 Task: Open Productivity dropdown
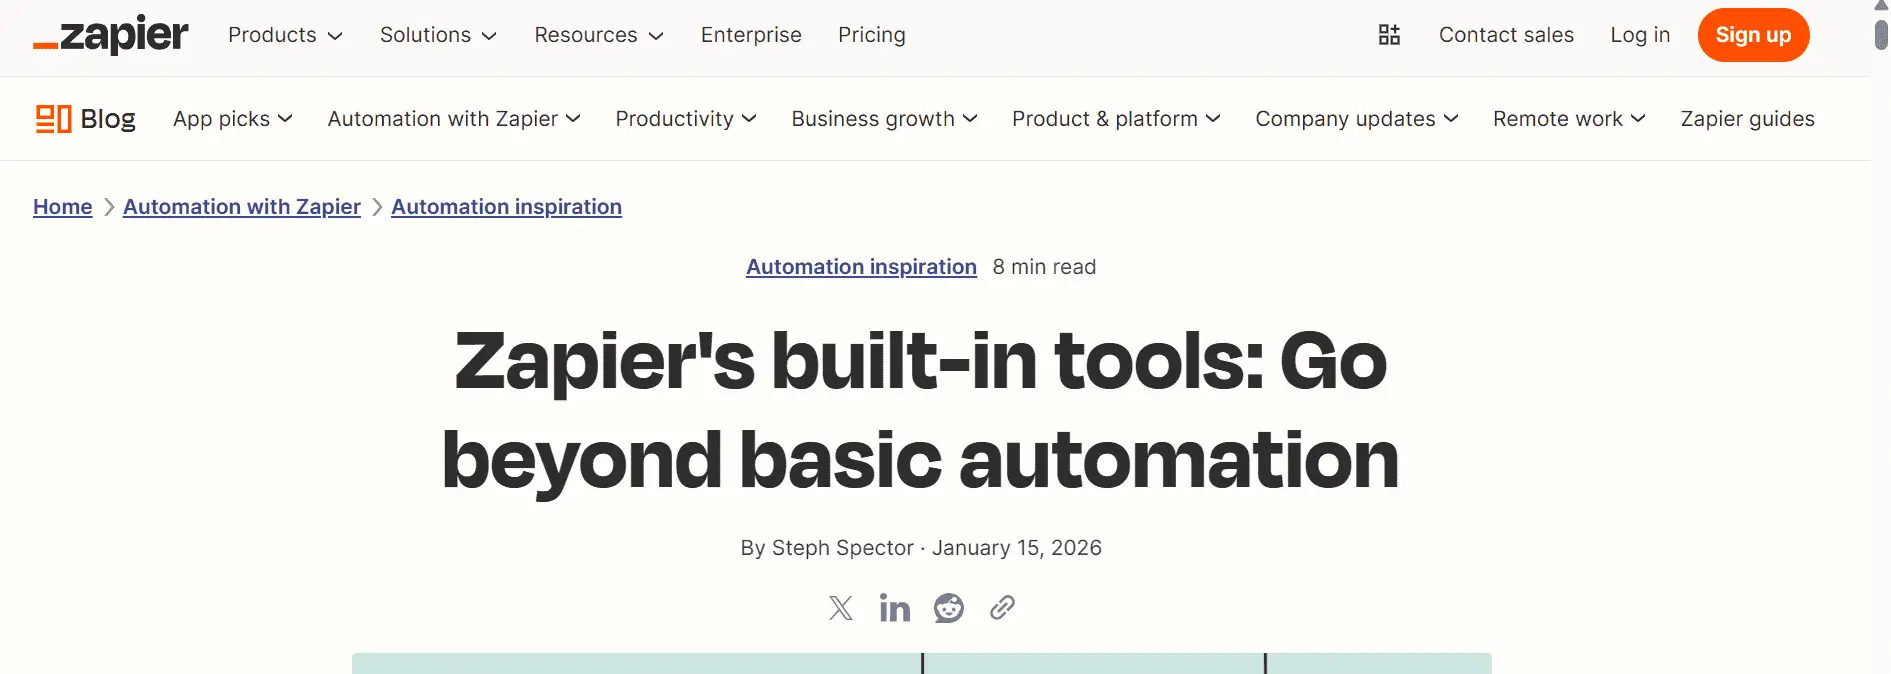686,119
